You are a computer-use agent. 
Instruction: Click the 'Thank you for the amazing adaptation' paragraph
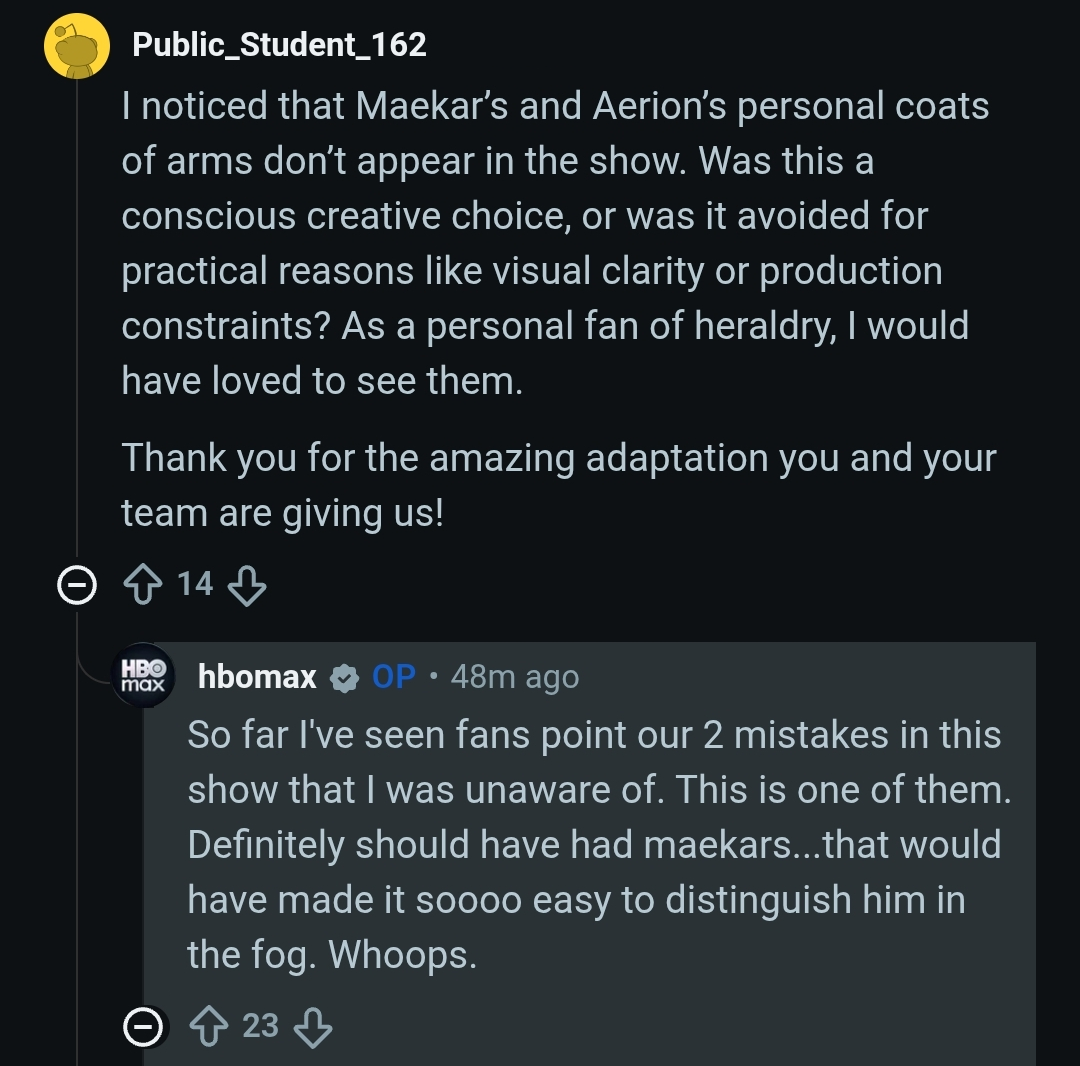[558, 485]
